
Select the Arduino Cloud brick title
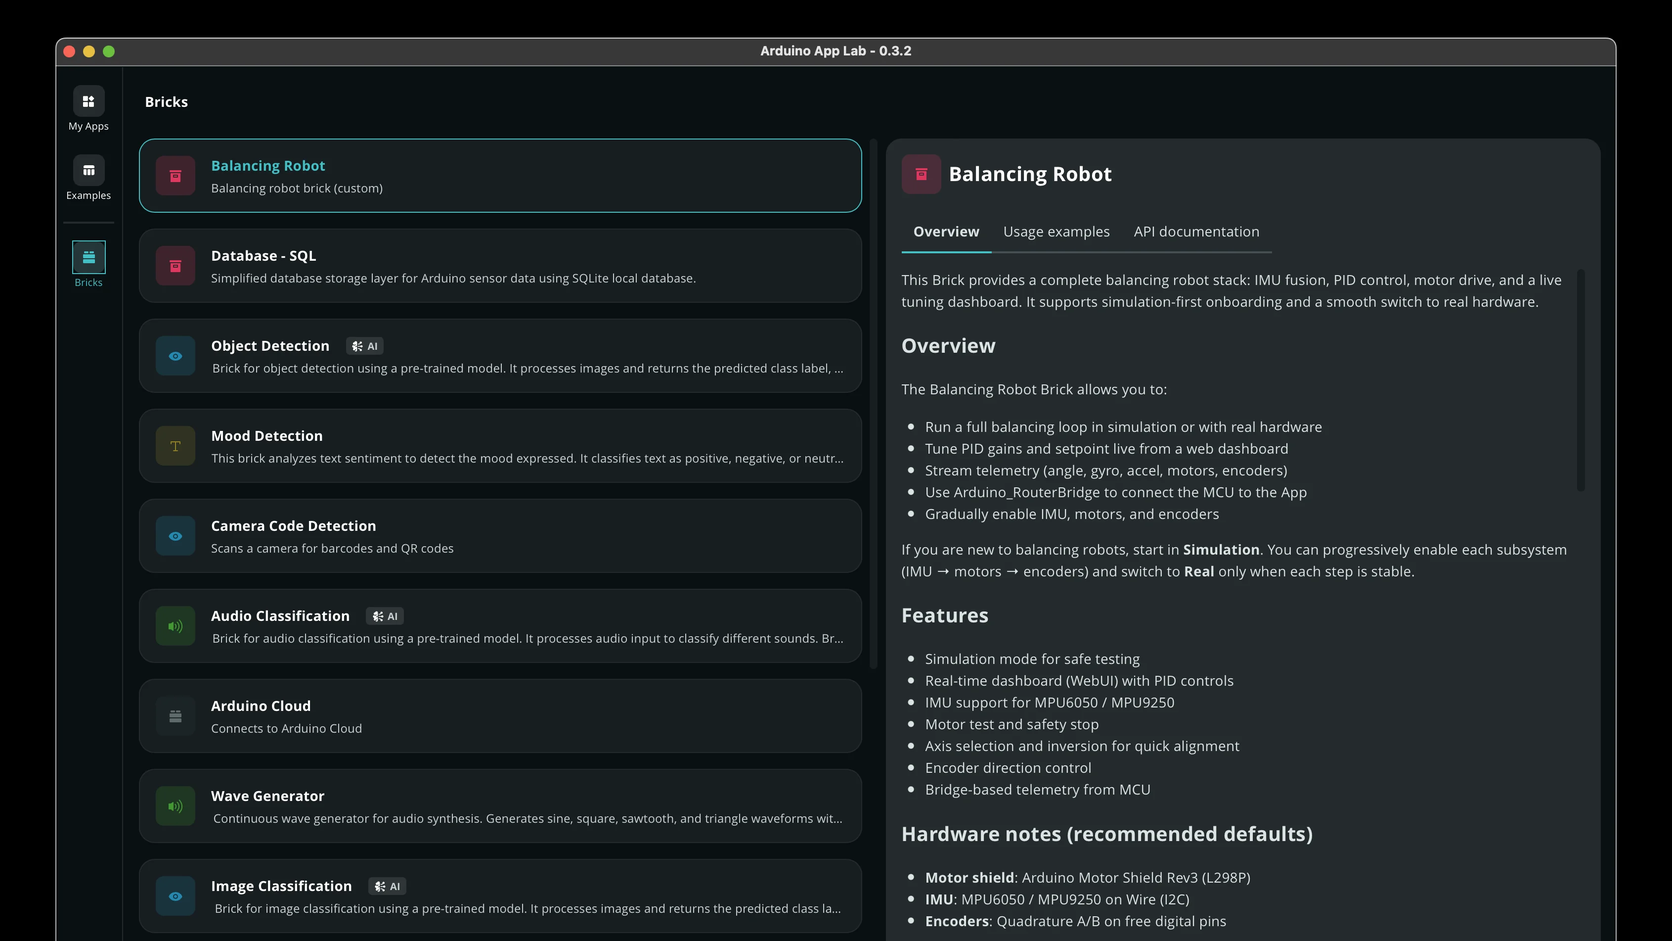[x=261, y=706]
